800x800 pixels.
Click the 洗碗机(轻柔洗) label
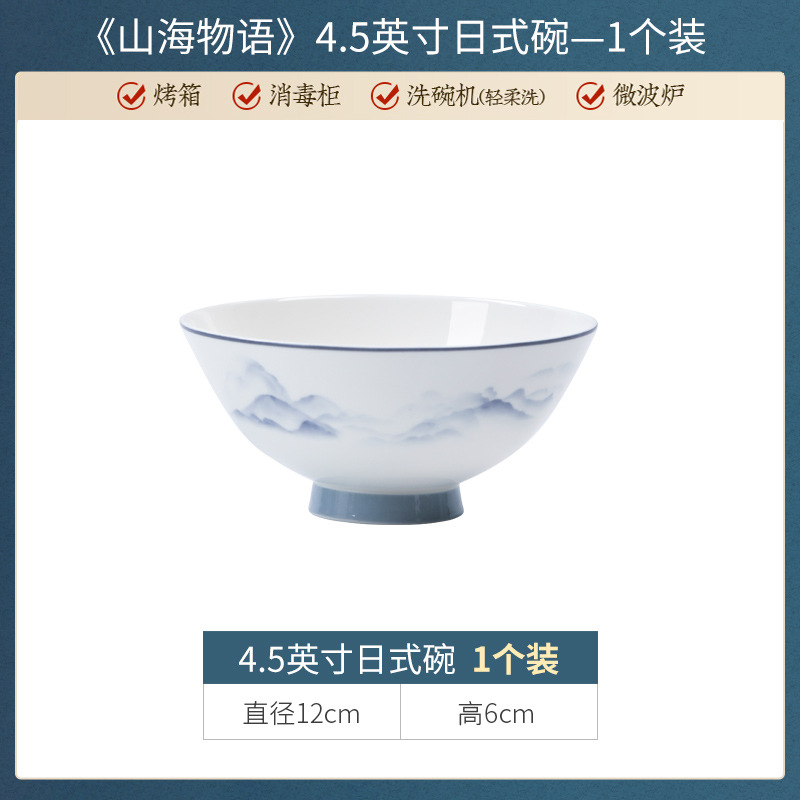click(x=476, y=95)
